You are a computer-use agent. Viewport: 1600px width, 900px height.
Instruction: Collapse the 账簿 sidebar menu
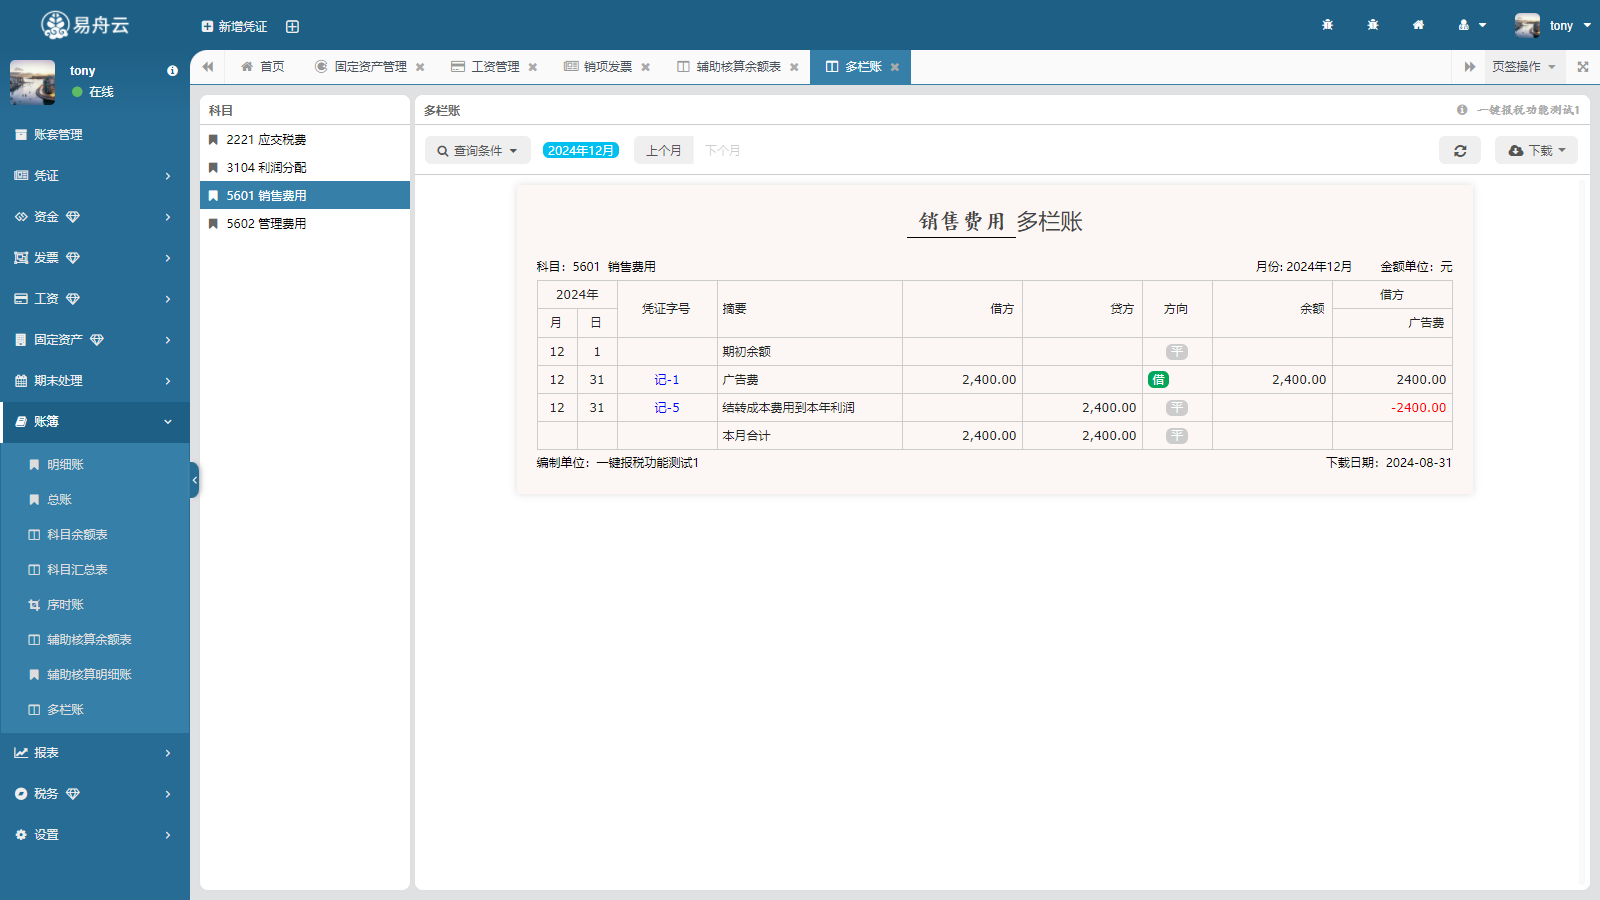pyautogui.click(x=95, y=421)
